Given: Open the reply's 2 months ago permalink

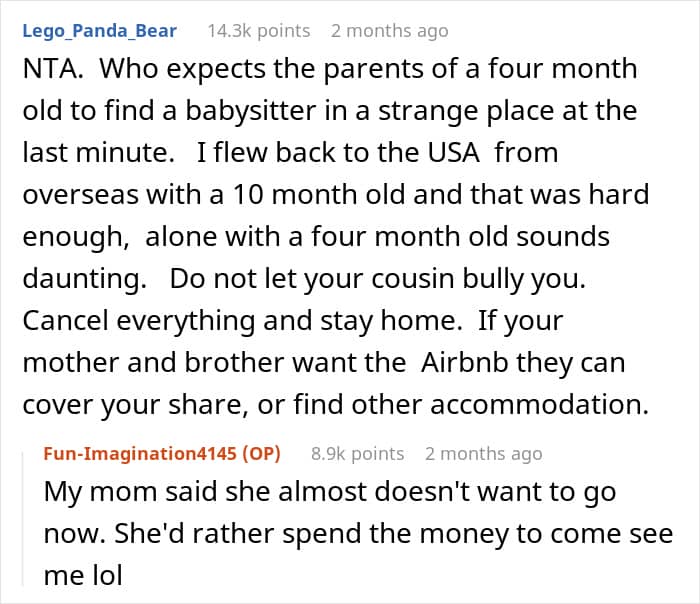Looking at the screenshot, I should [483, 454].
